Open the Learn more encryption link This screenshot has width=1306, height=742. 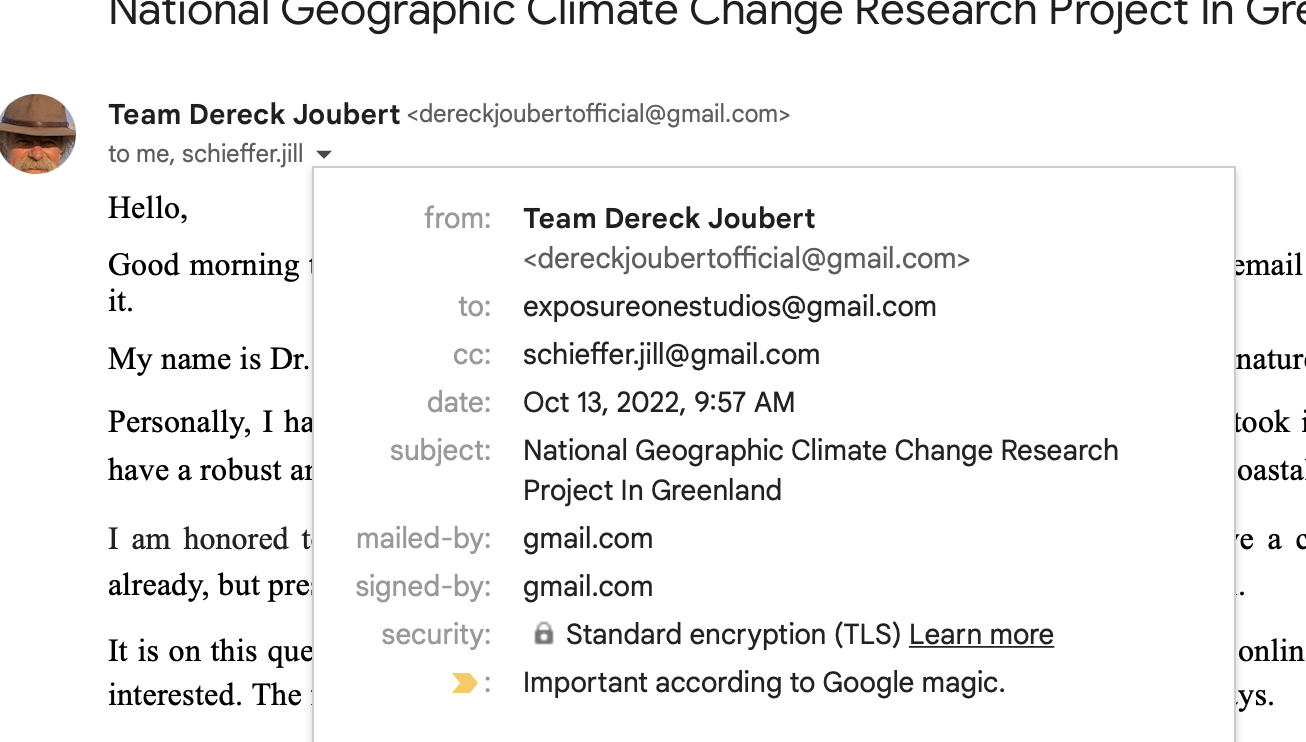coord(980,635)
